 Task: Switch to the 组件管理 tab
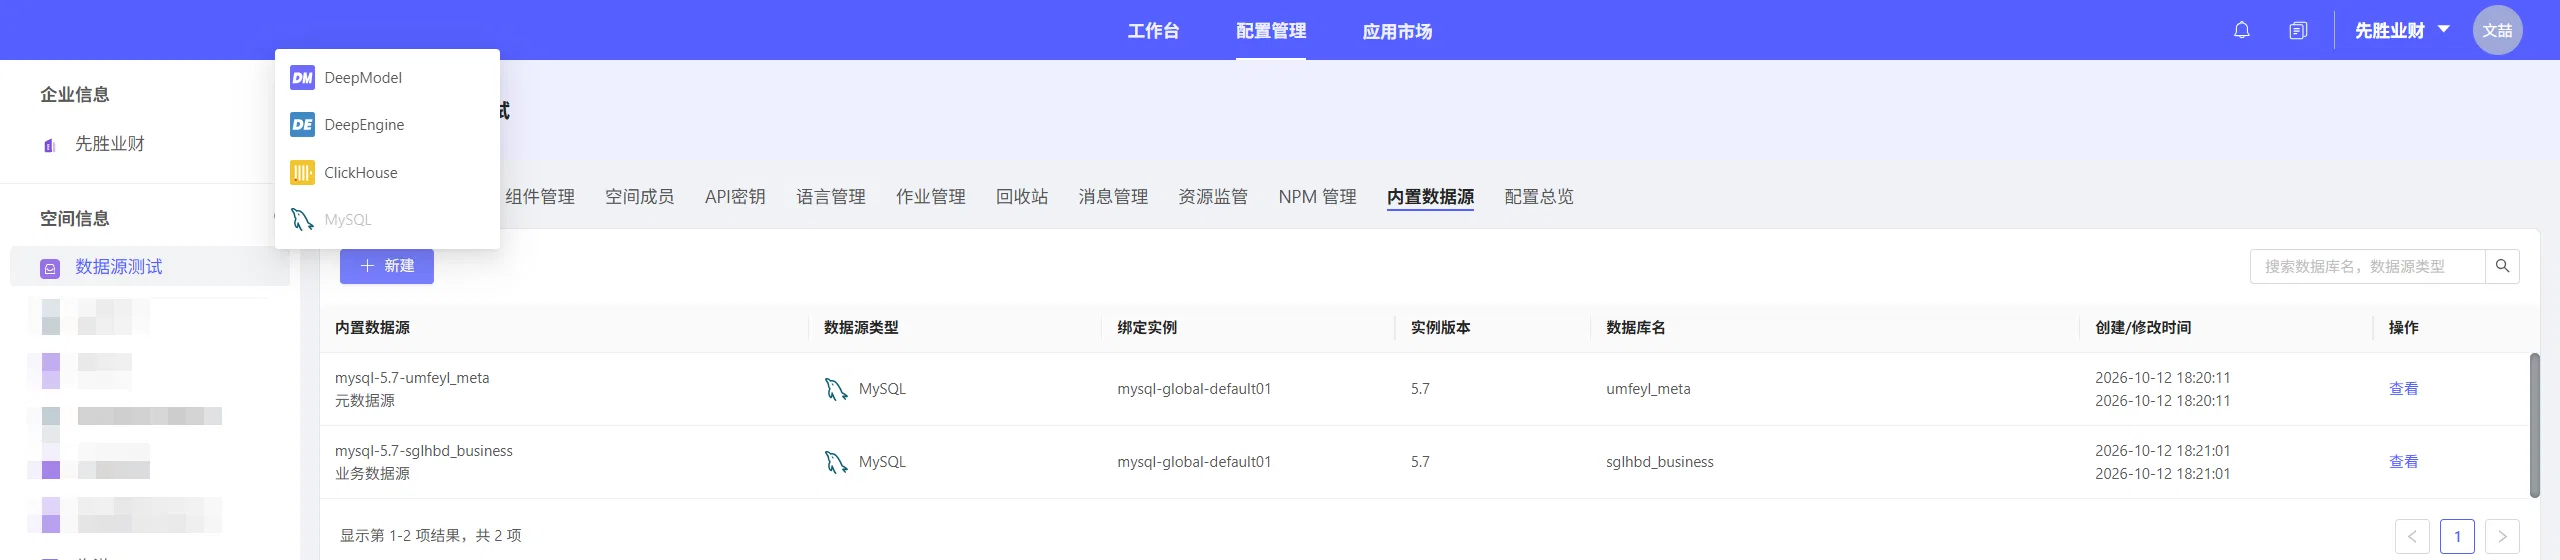click(x=540, y=197)
